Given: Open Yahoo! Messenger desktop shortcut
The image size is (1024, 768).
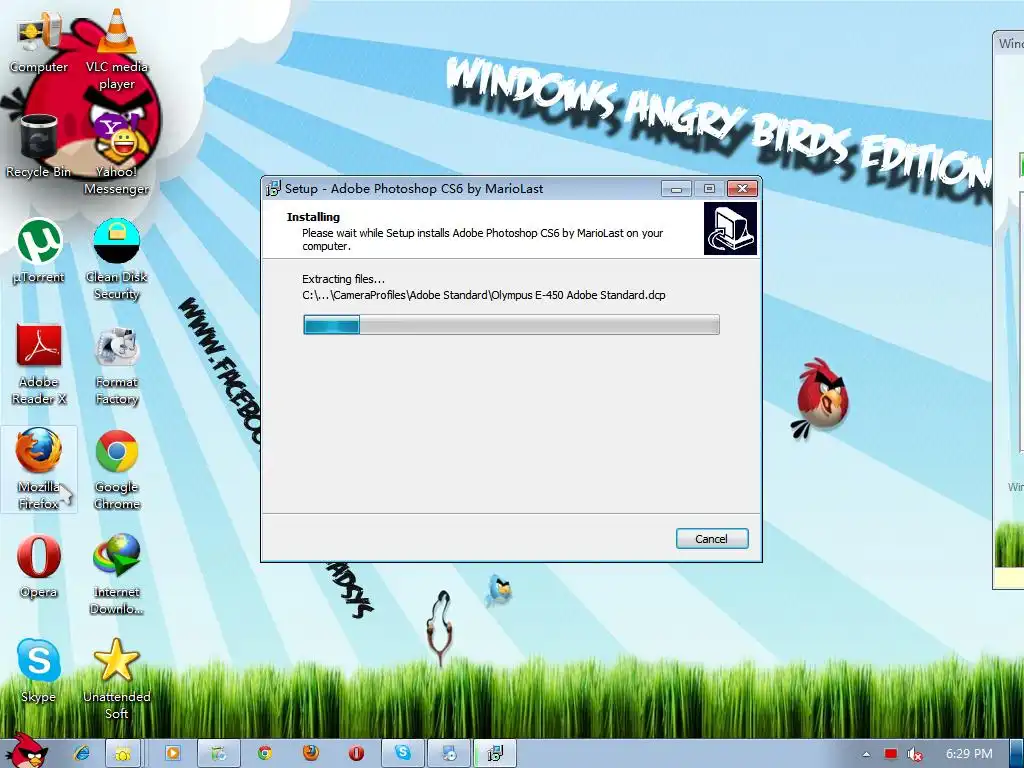Looking at the screenshot, I should point(116,154).
